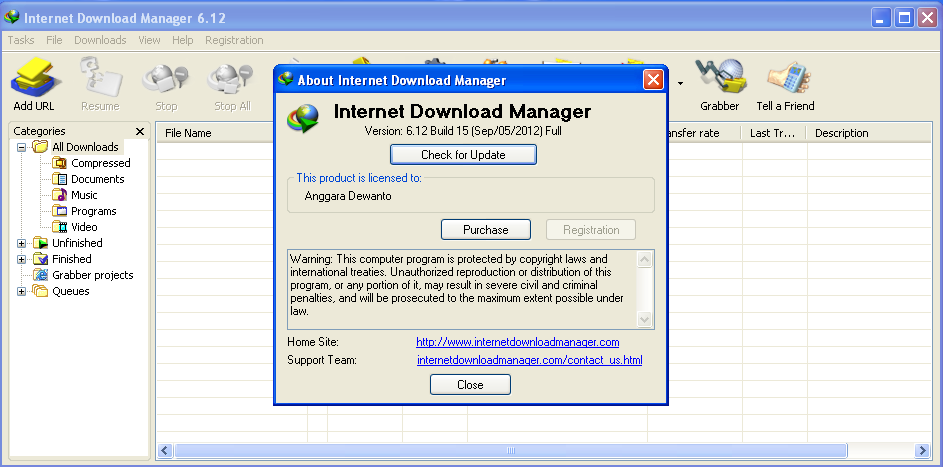This screenshot has width=943, height=467.
Task: Select the Programs category folder
Action: point(84,211)
